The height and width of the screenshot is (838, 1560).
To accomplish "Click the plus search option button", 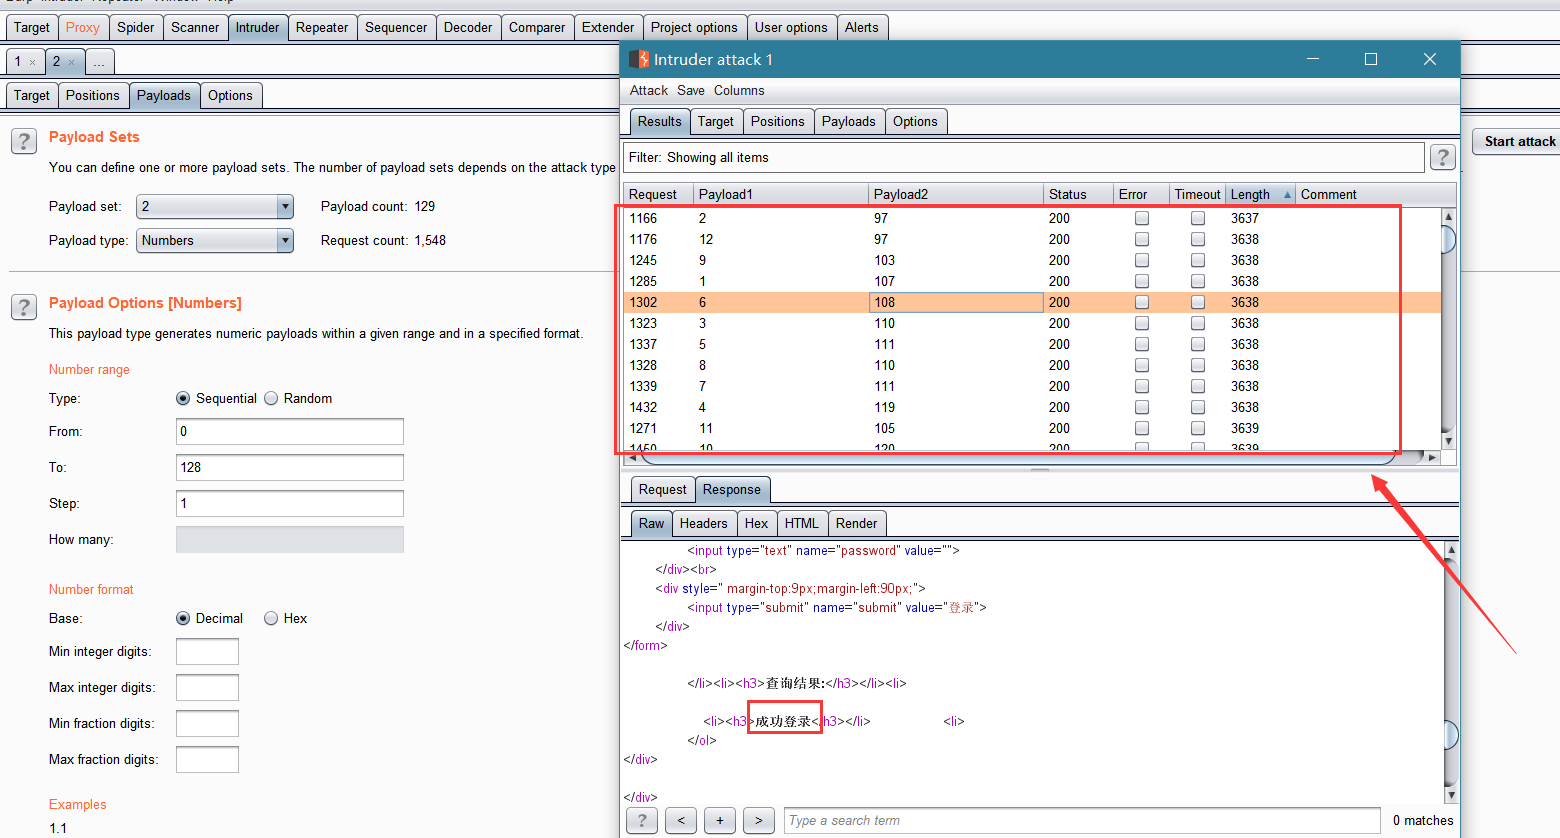I will point(720,821).
